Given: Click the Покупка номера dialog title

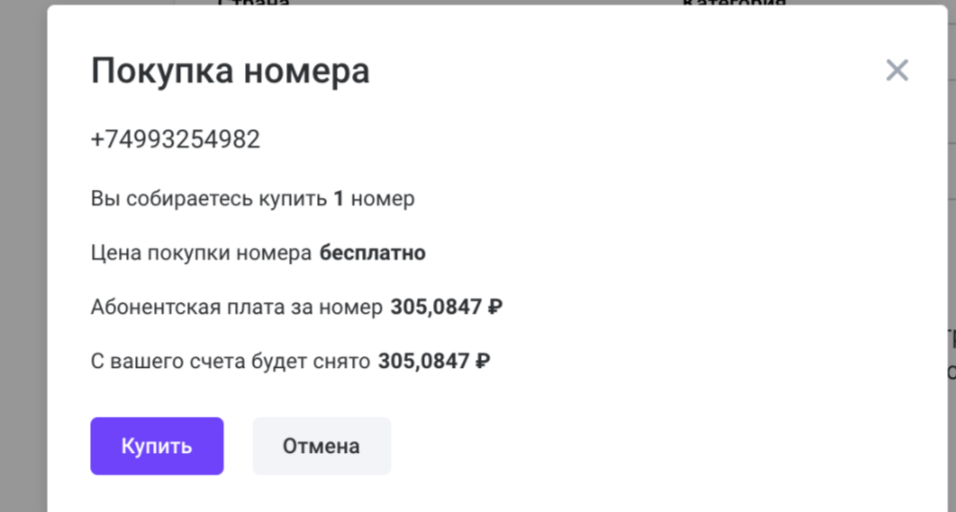Looking at the screenshot, I should click(230, 71).
